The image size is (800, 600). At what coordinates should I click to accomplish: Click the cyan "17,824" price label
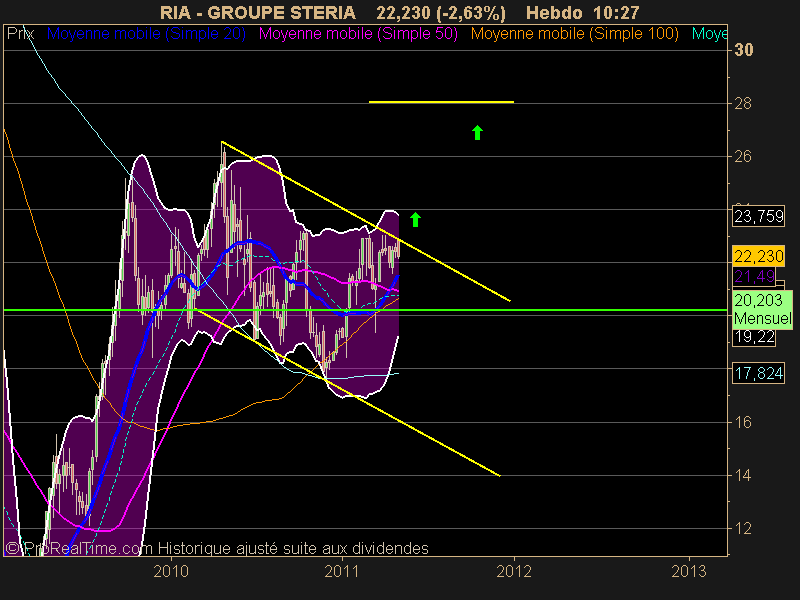(x=759, y=373)
